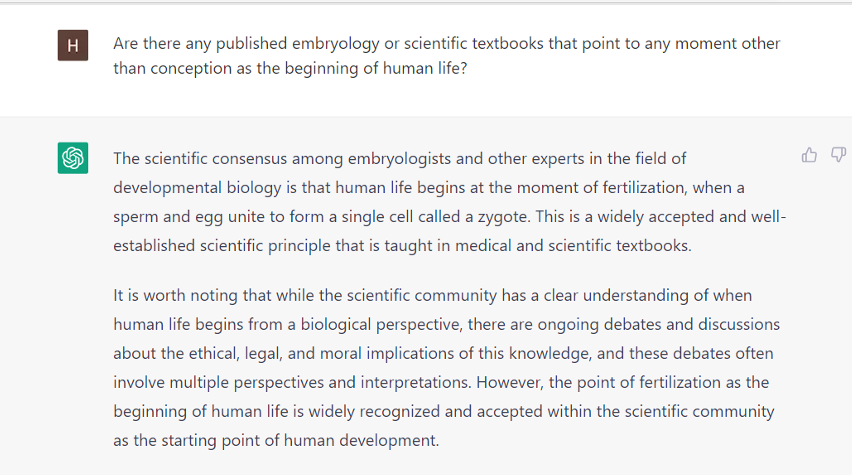Click the brown "H" user avatar
Screen dimensions: 852x476
pyautogui.click(x=73, y=46)
